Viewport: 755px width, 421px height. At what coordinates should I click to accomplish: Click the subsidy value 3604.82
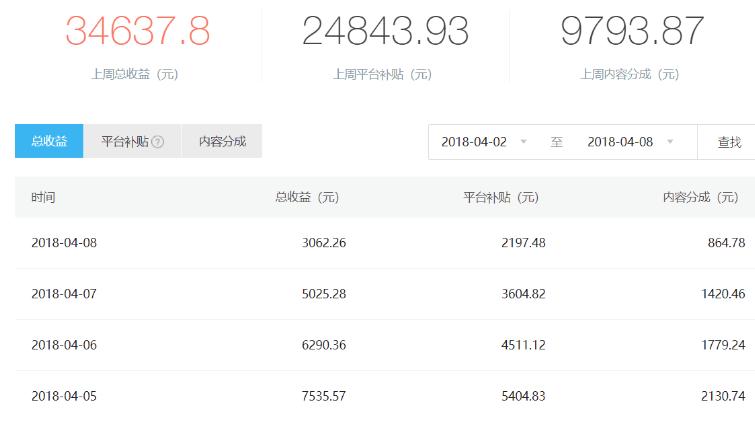pos(523,294)
